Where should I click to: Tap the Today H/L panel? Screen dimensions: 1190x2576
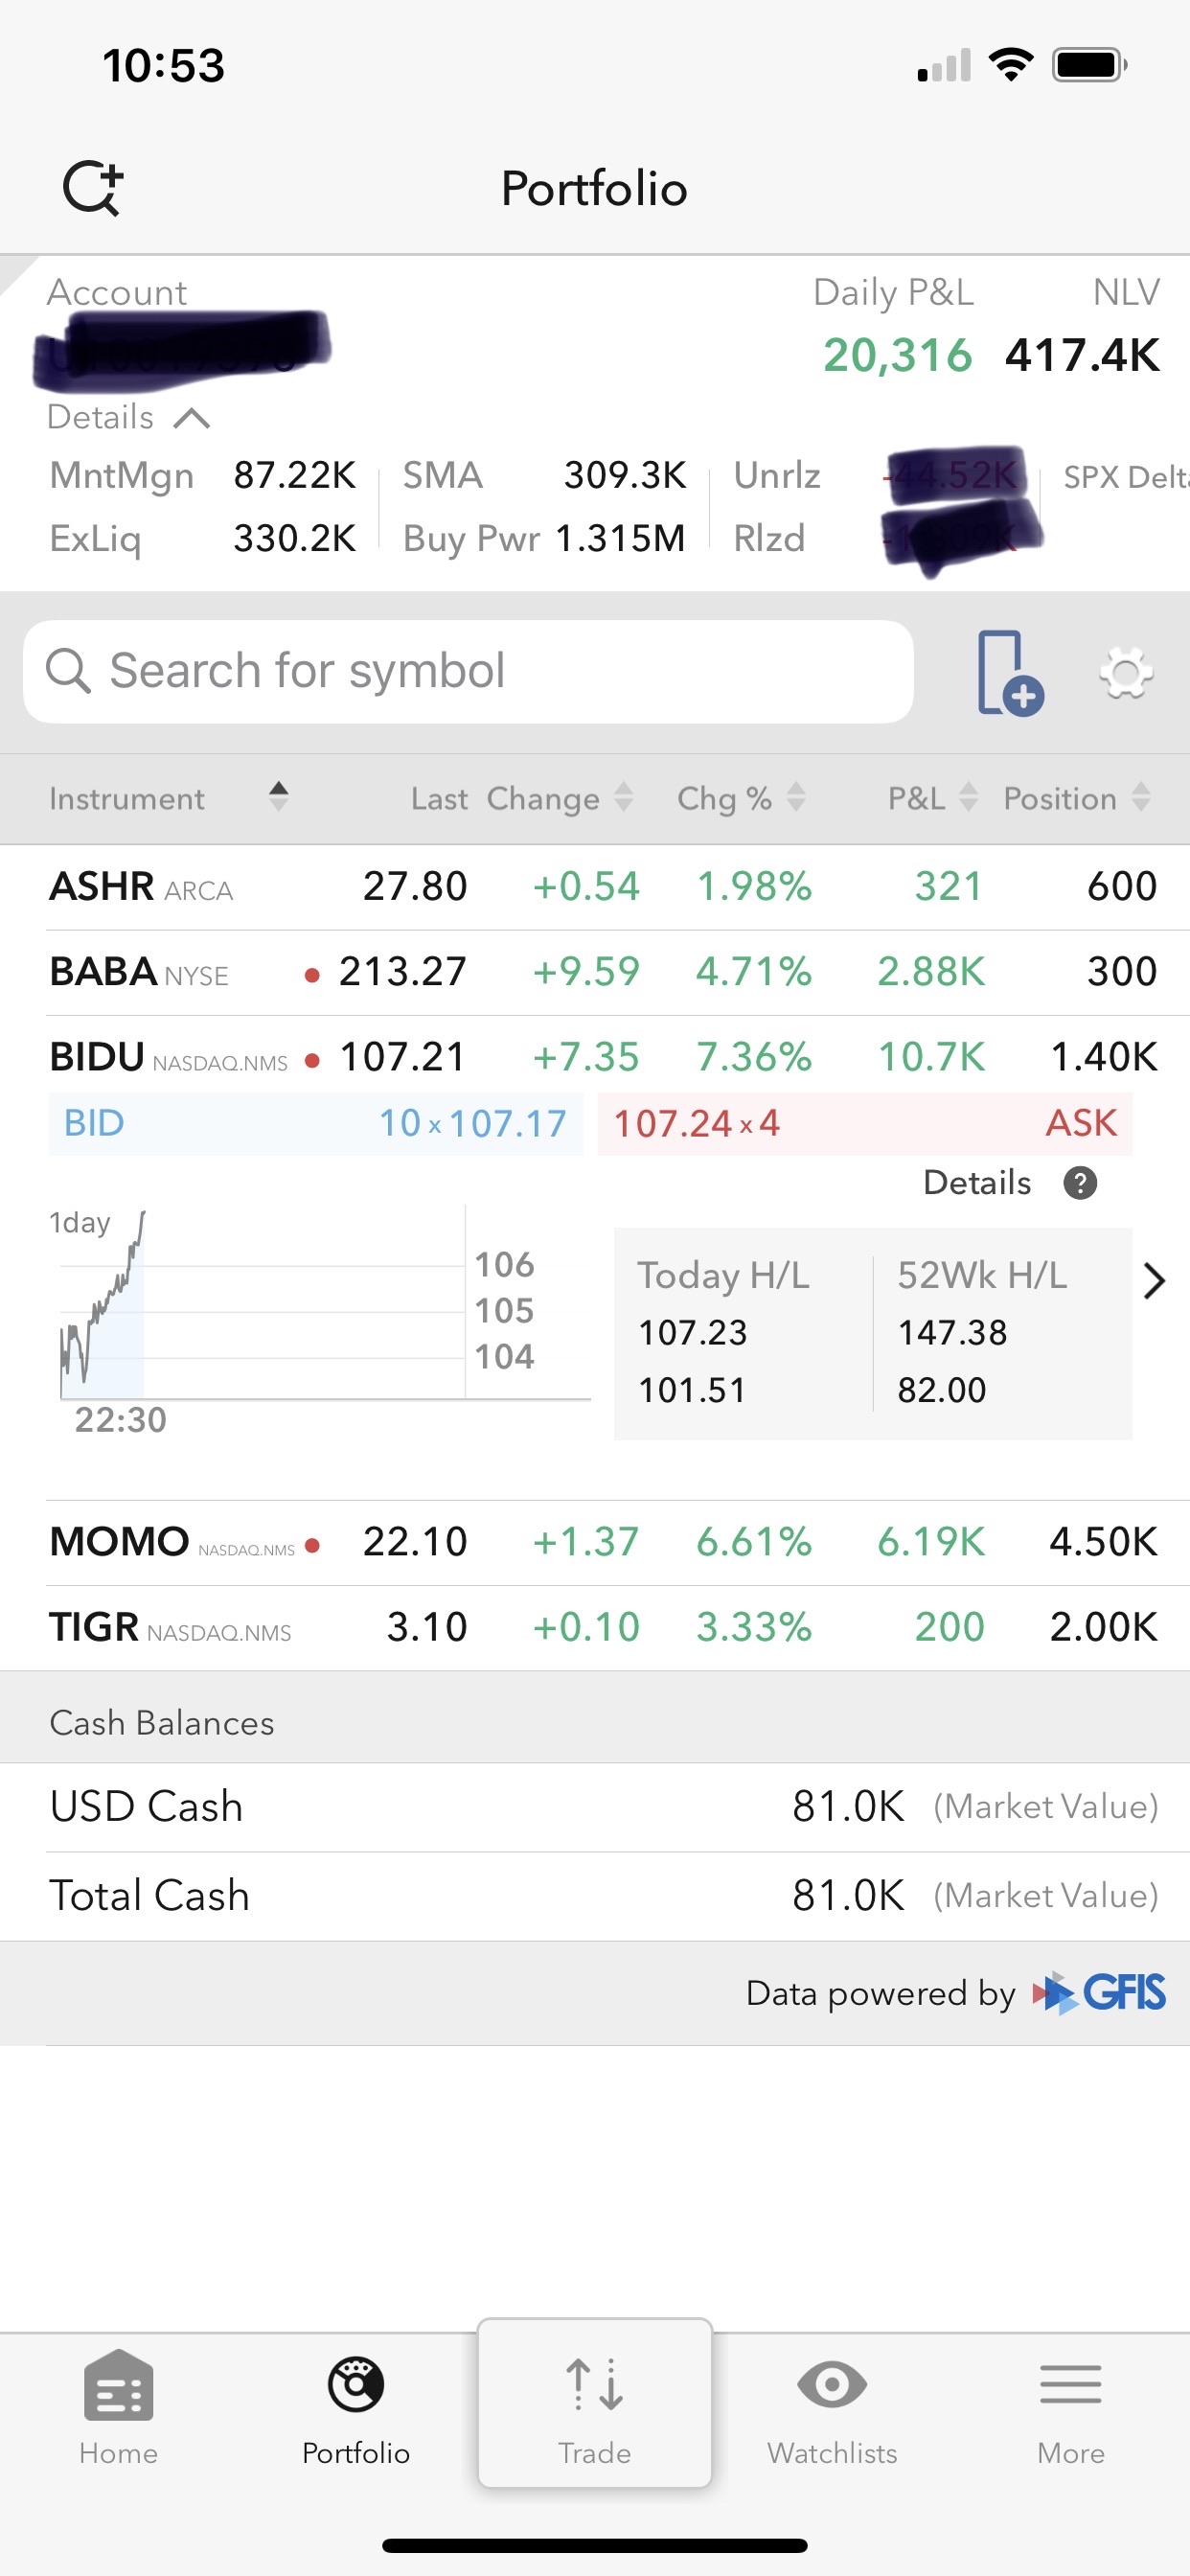[x=743, y=1333]
